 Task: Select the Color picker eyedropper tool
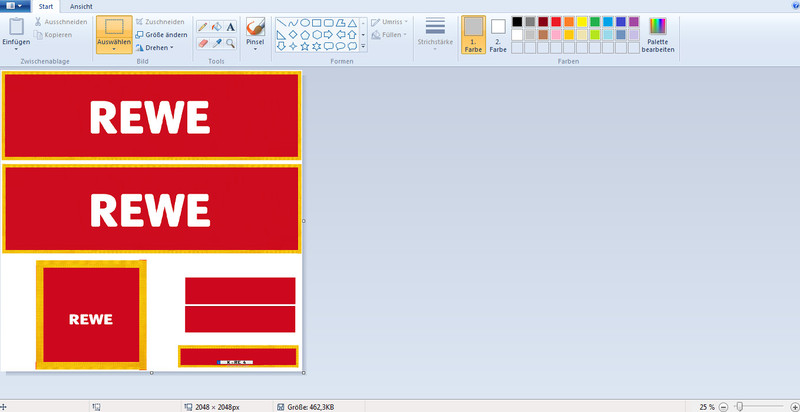(217, 43)
